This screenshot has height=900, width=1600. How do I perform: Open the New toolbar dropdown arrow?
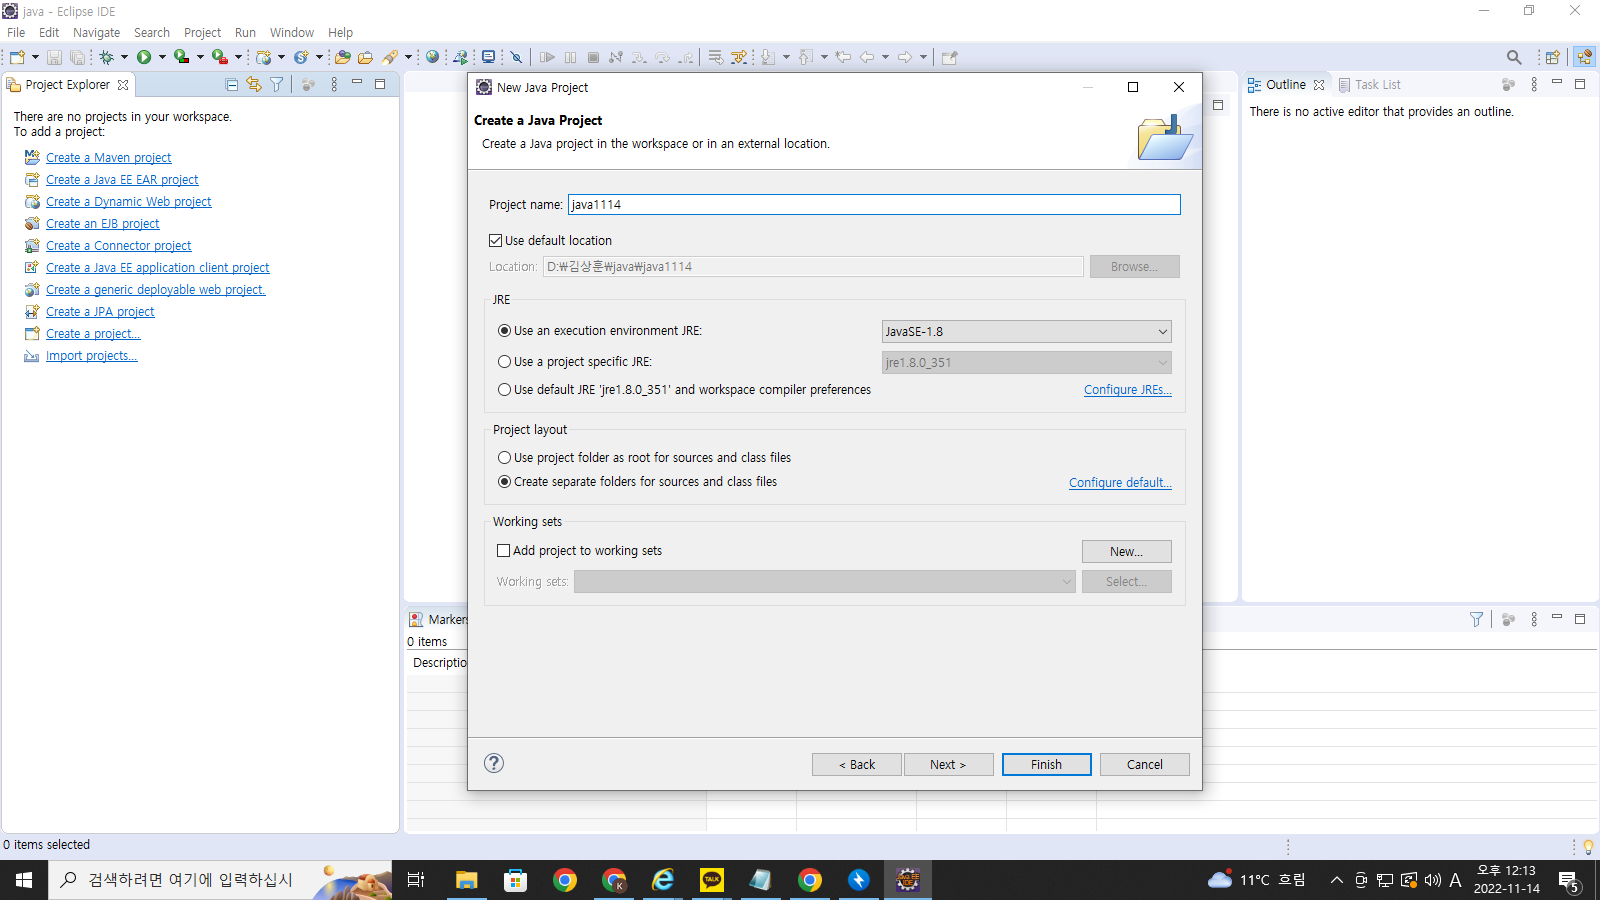[35, 57]
